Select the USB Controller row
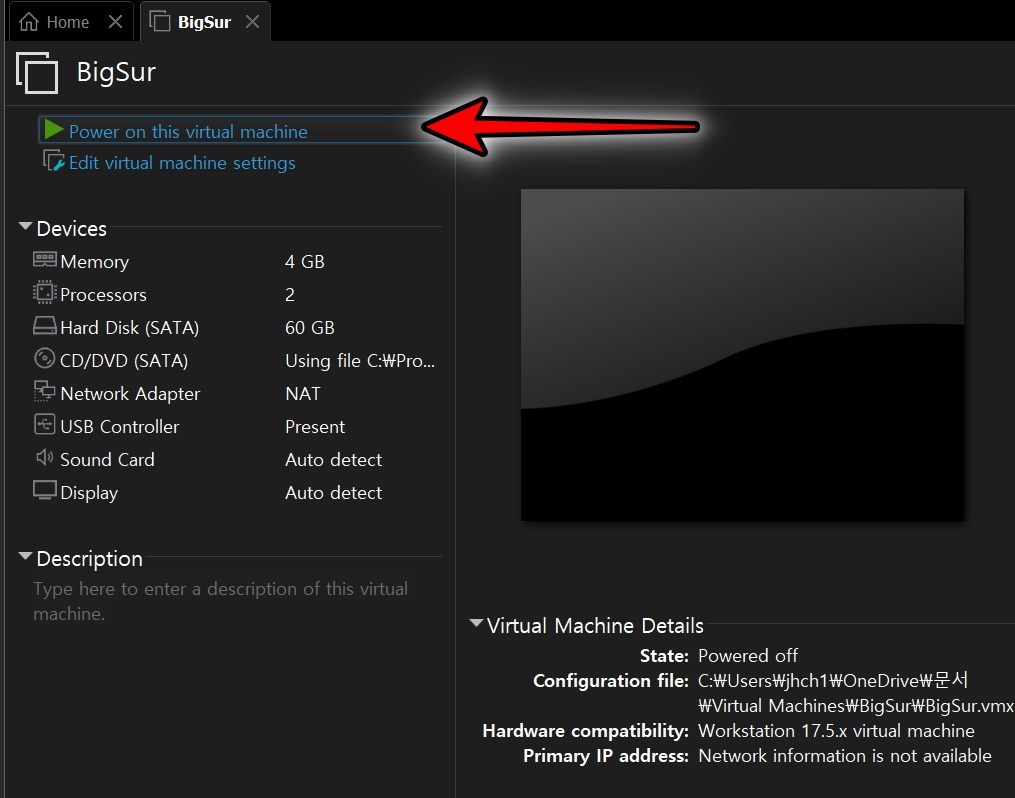 [233, 427]
